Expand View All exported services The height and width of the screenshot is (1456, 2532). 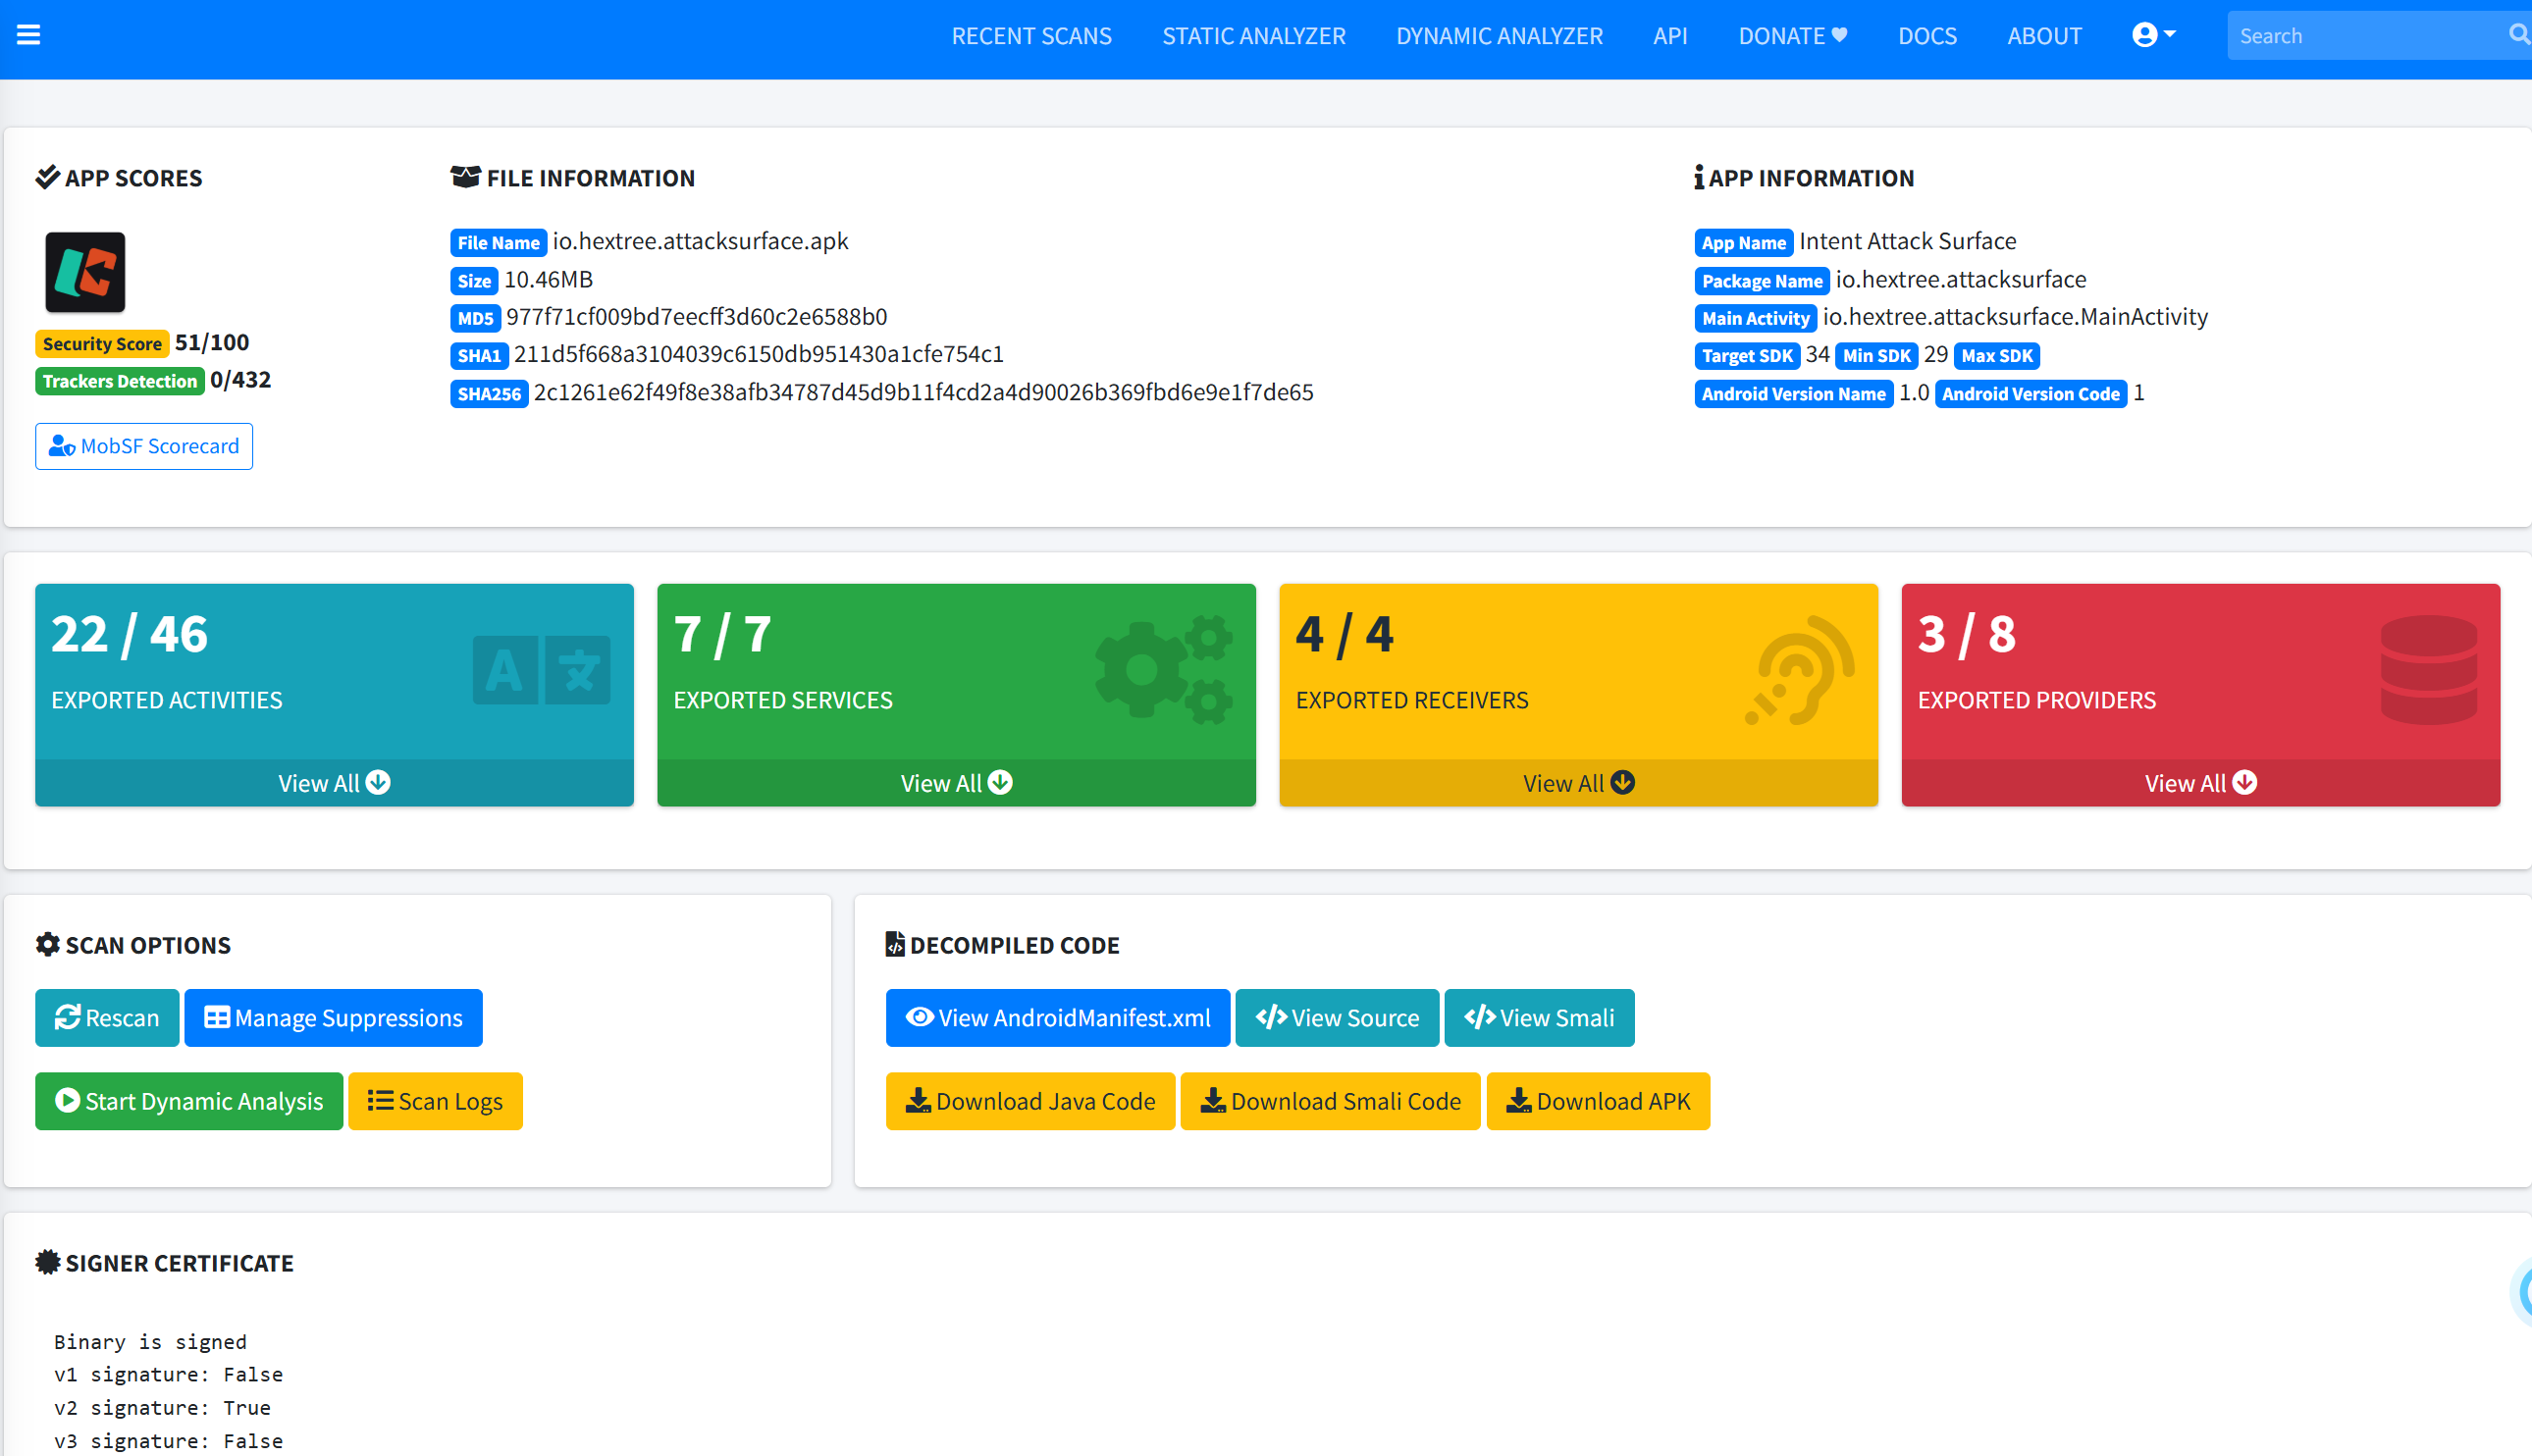[x=956, y=783]
